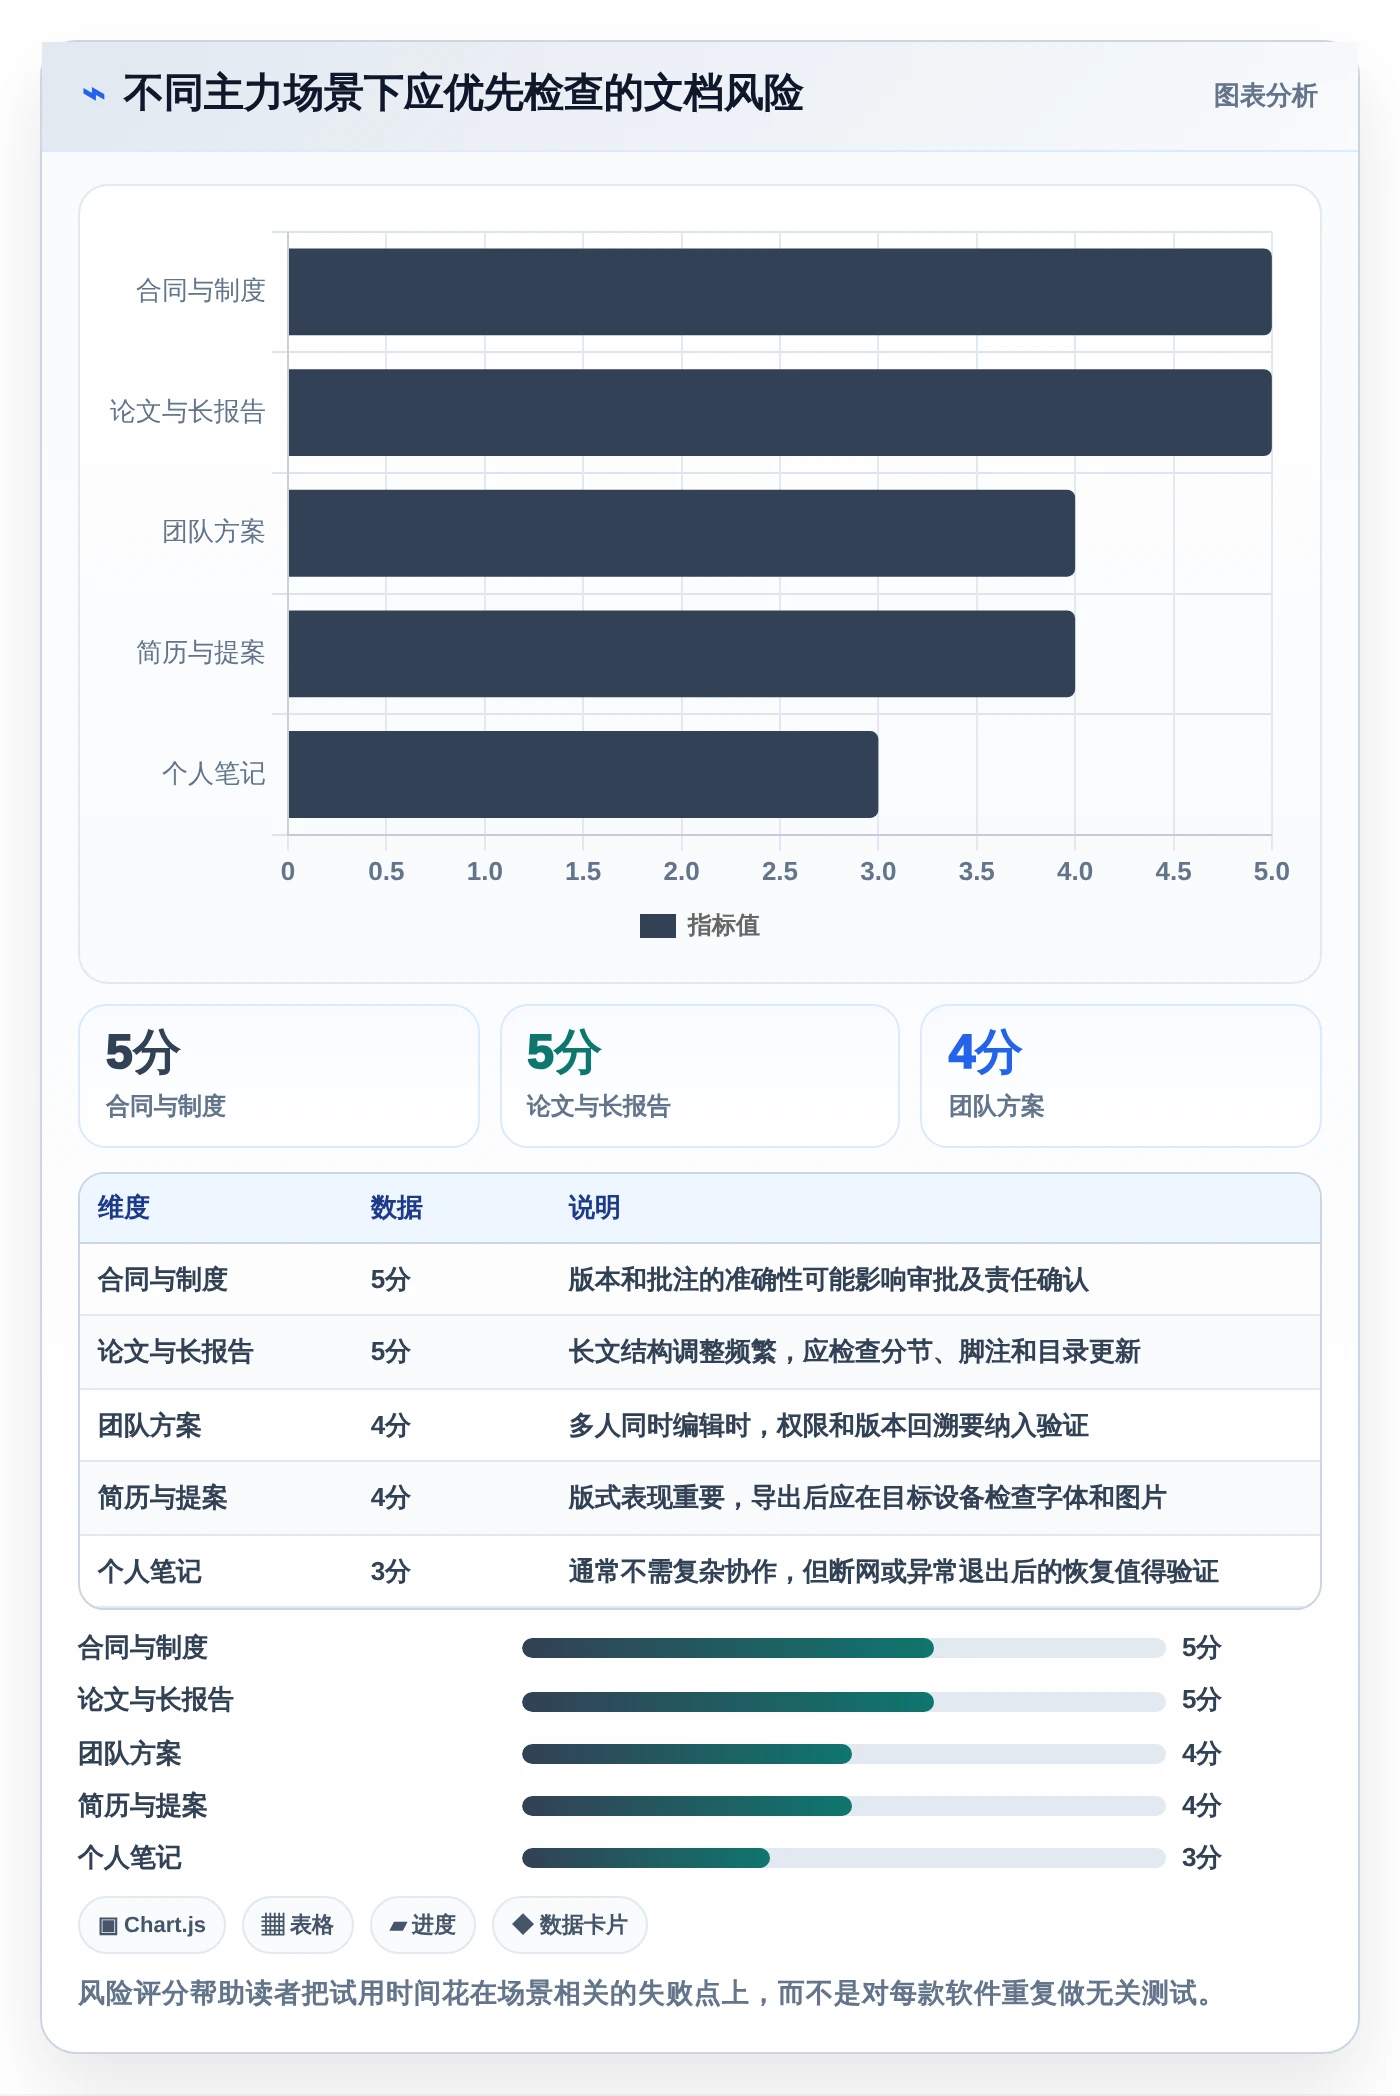The width and height of the screenshot is (1400, 2096).
Task: Click description starting with 多人同时编辑时
Action: click(829, 1426)
